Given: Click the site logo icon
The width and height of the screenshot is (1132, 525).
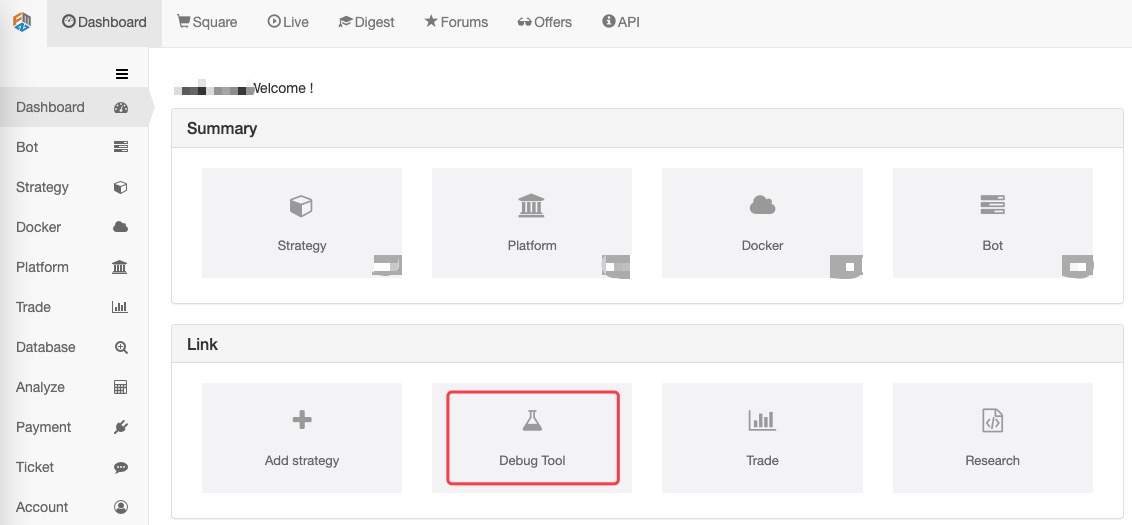Looking at the screenshot, I should click(22, 22).
